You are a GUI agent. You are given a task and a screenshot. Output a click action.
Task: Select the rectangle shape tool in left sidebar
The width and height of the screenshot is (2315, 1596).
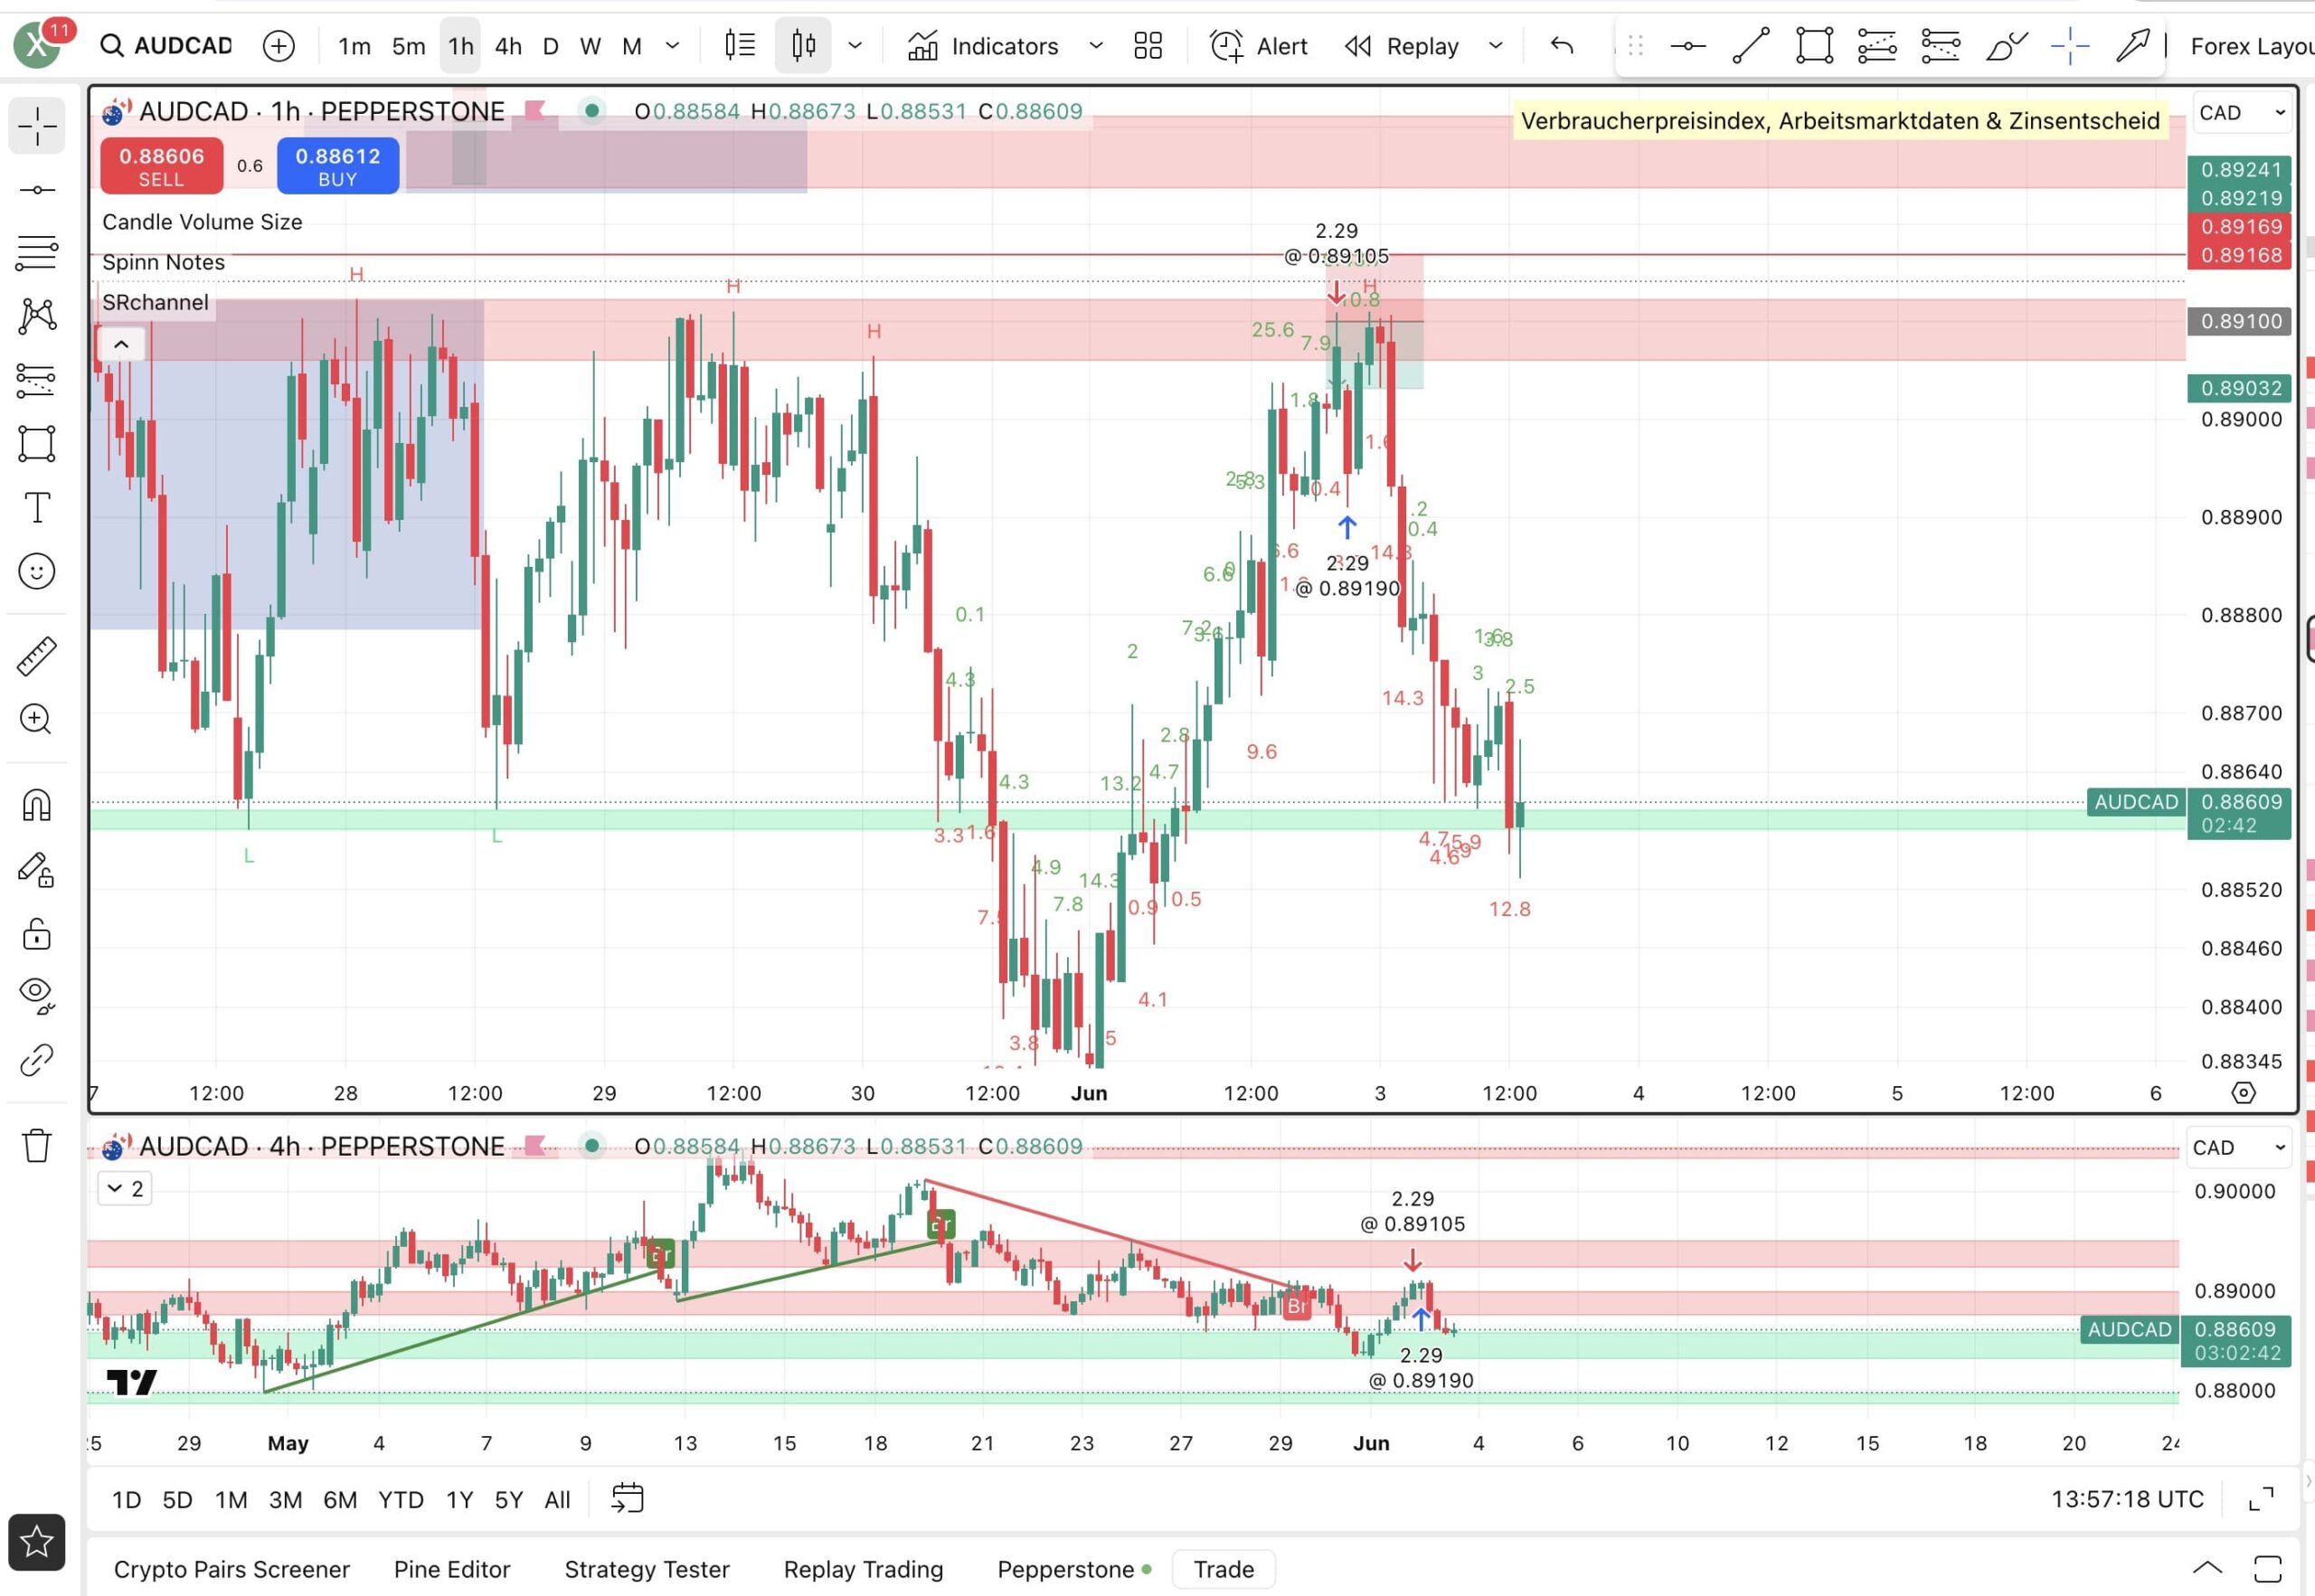pyautogui.click(x=37, y=443)
